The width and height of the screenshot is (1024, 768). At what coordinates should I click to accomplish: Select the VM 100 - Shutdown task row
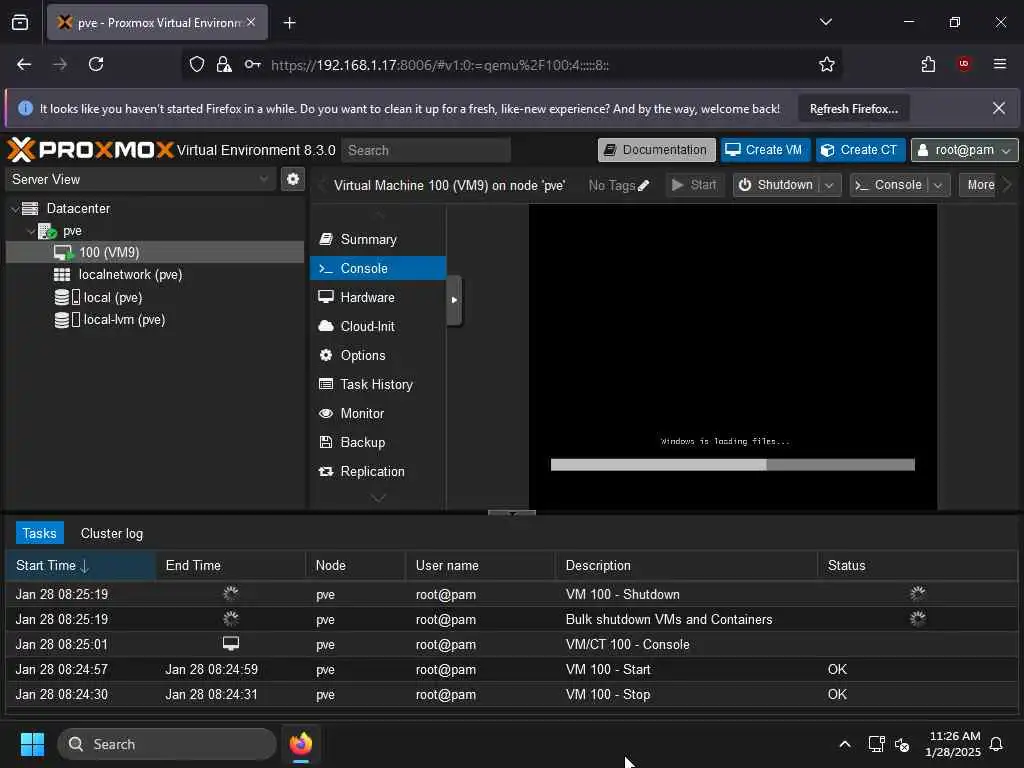(511, 594)
